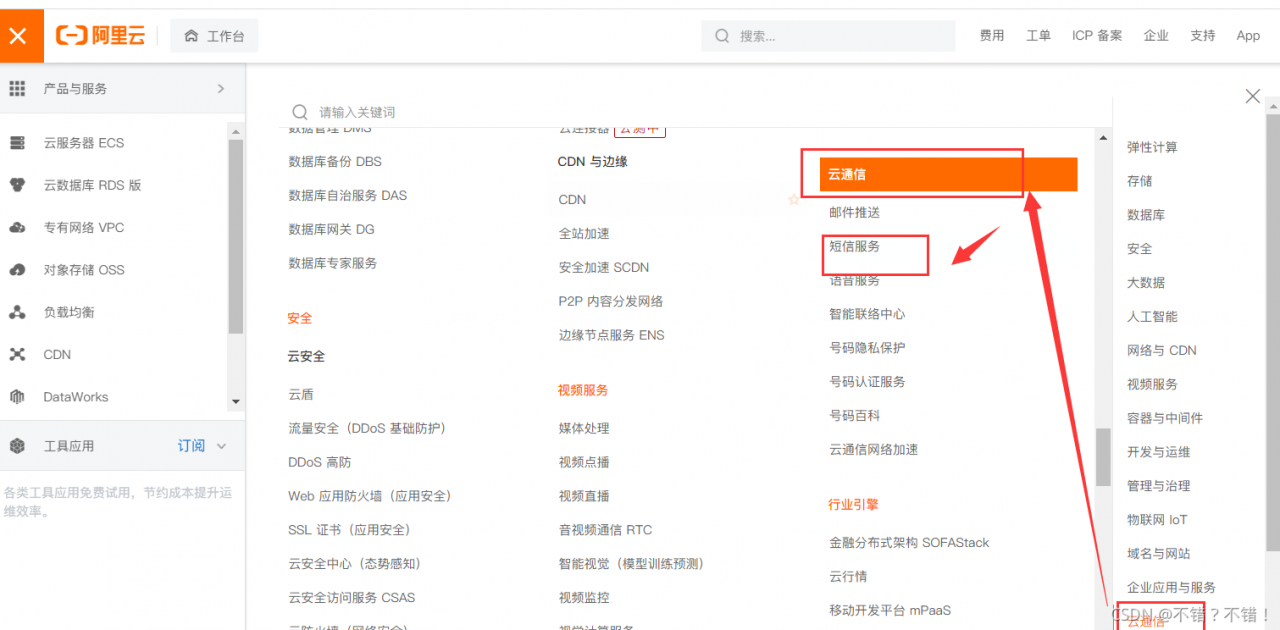Open 边缘节点服务 ENS product

tap(611, 335)
